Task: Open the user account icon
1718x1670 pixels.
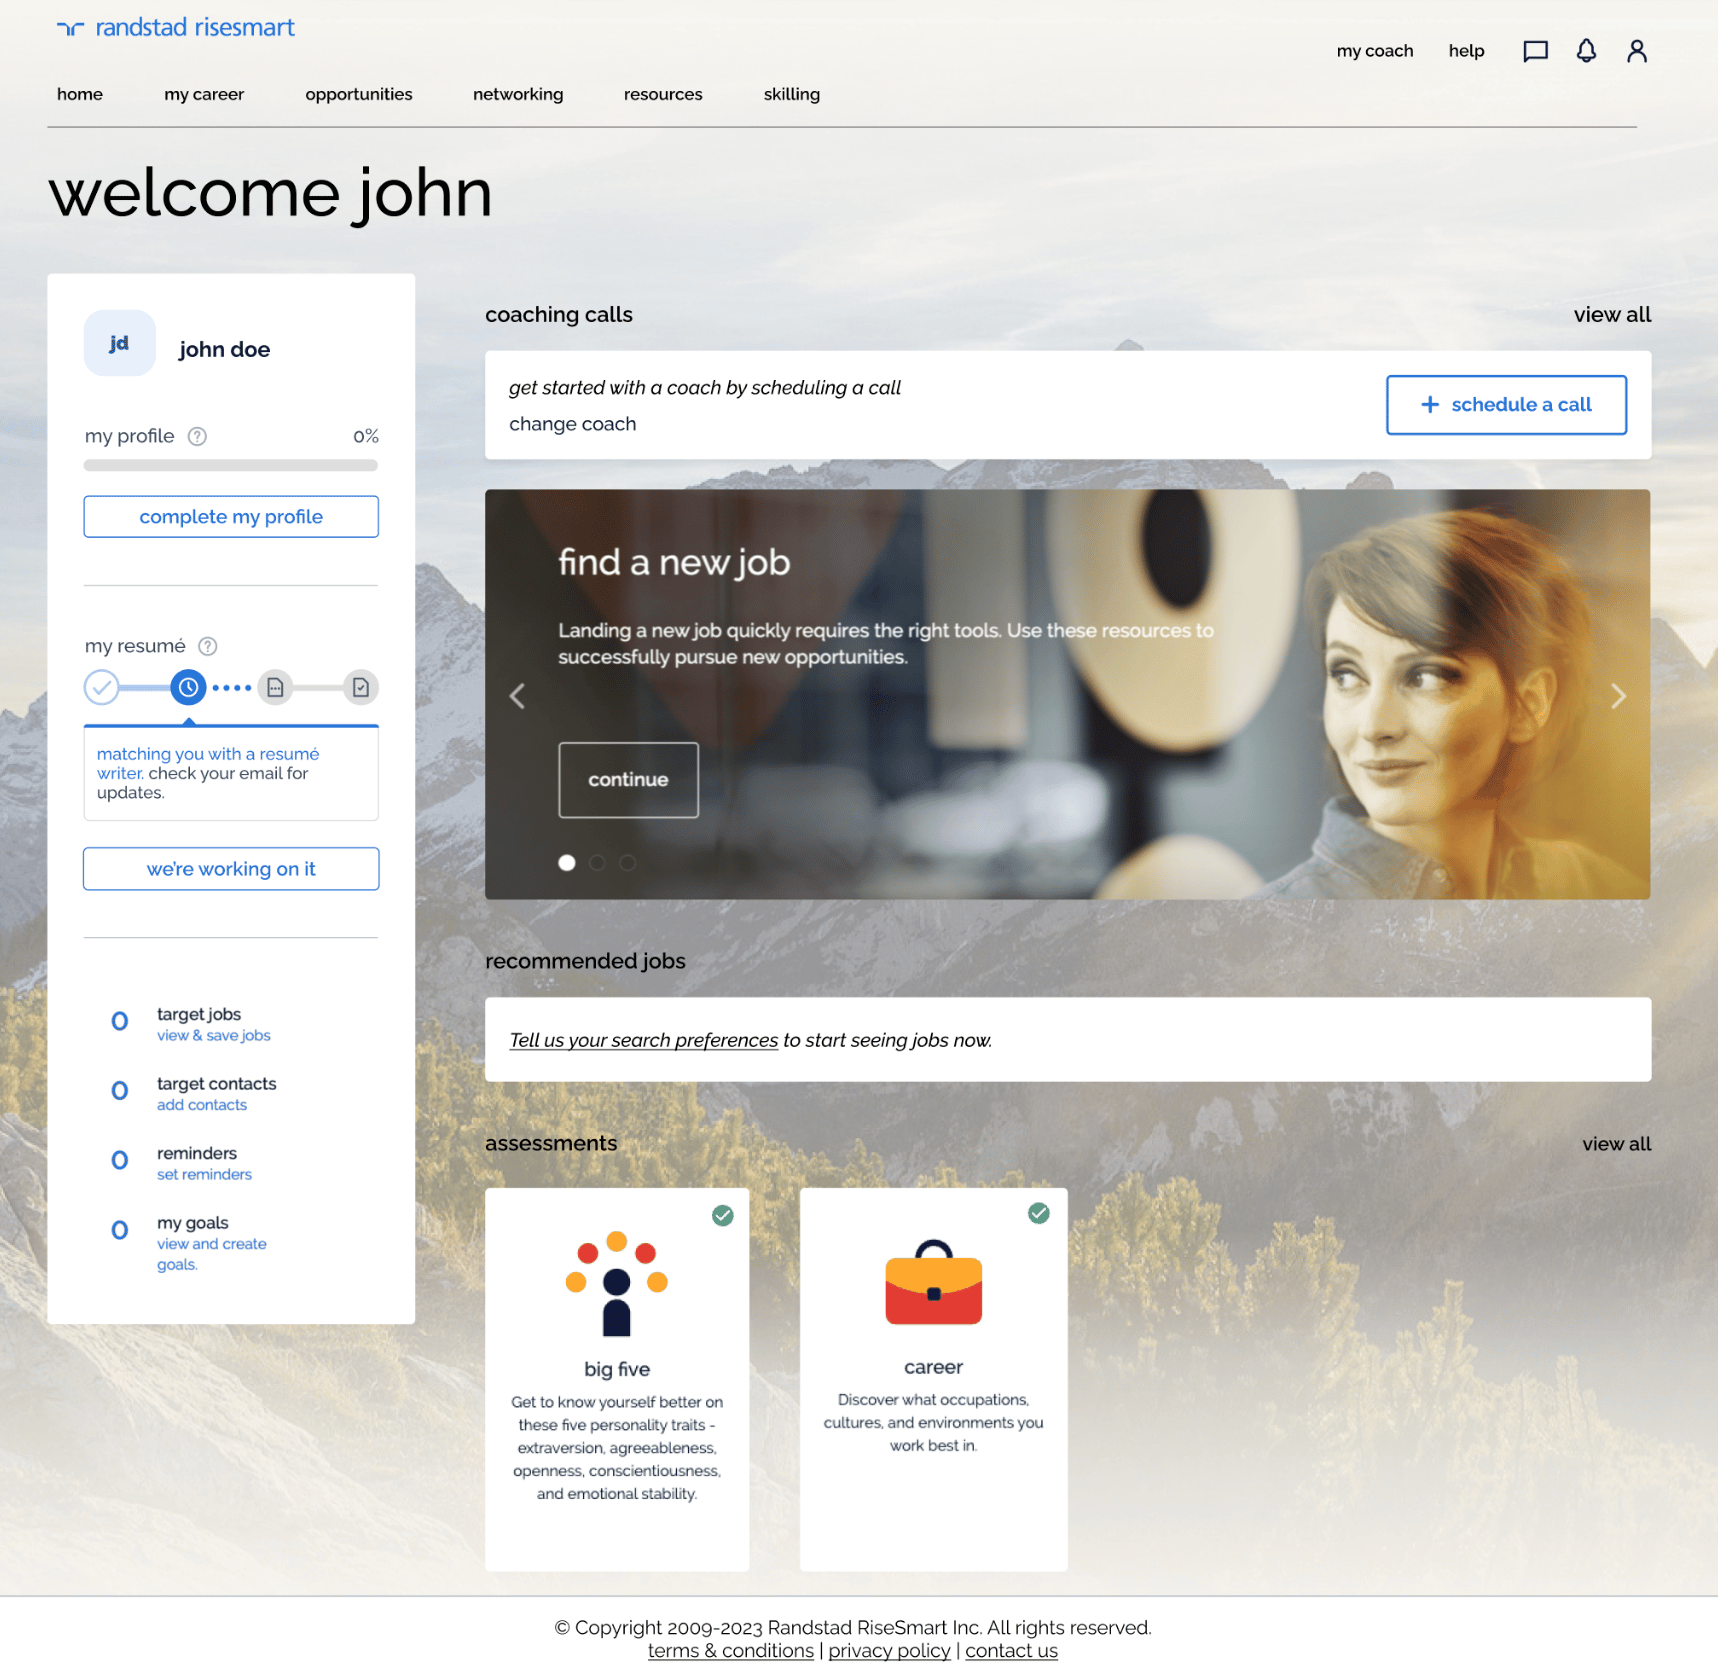Action: click(x=1636, y=51)
